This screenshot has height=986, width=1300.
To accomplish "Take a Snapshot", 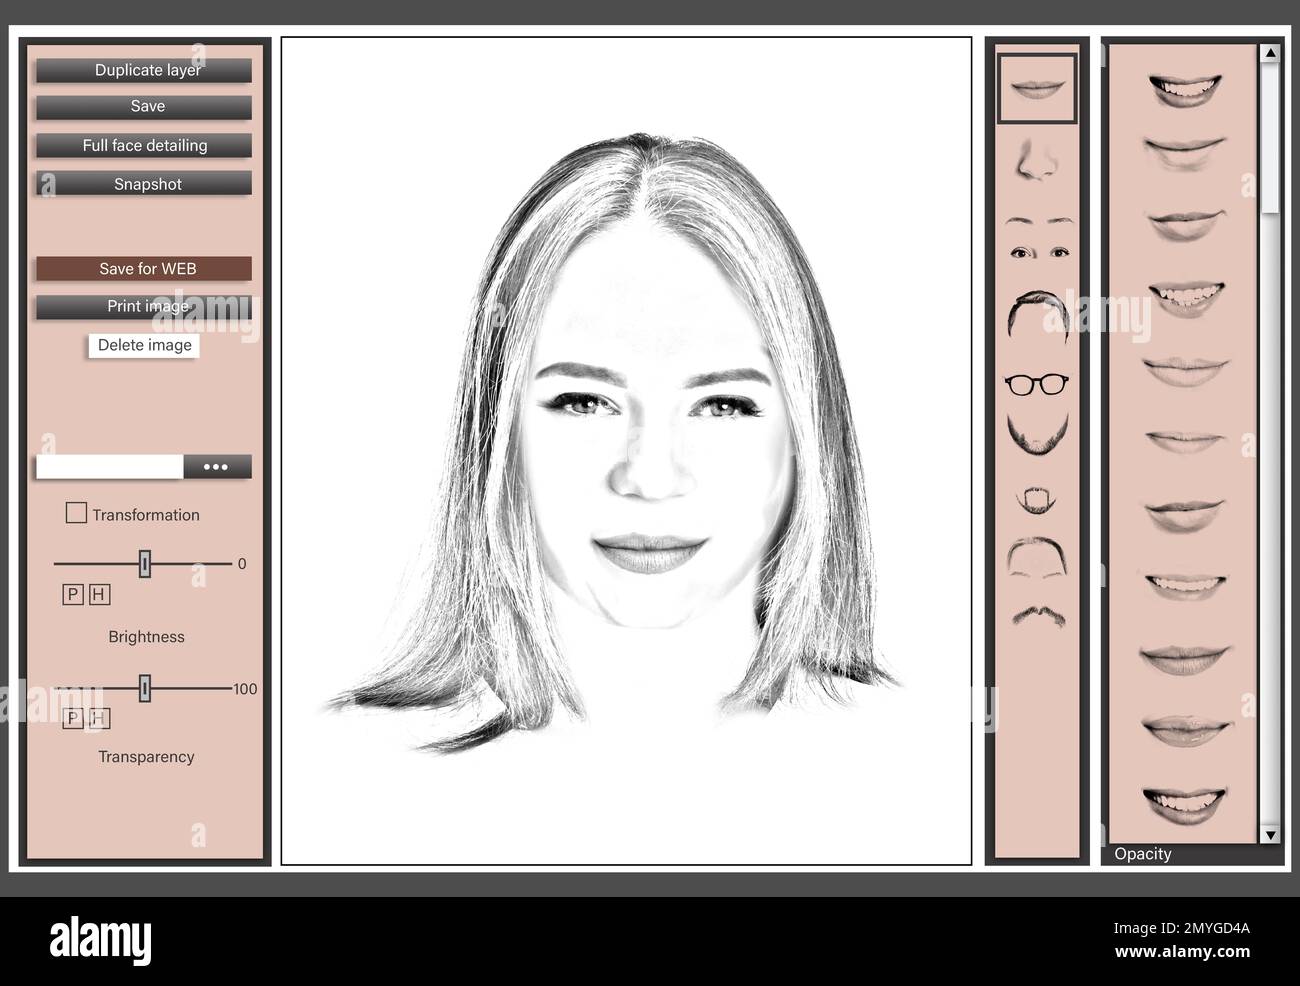I will (x=144, y=184).
